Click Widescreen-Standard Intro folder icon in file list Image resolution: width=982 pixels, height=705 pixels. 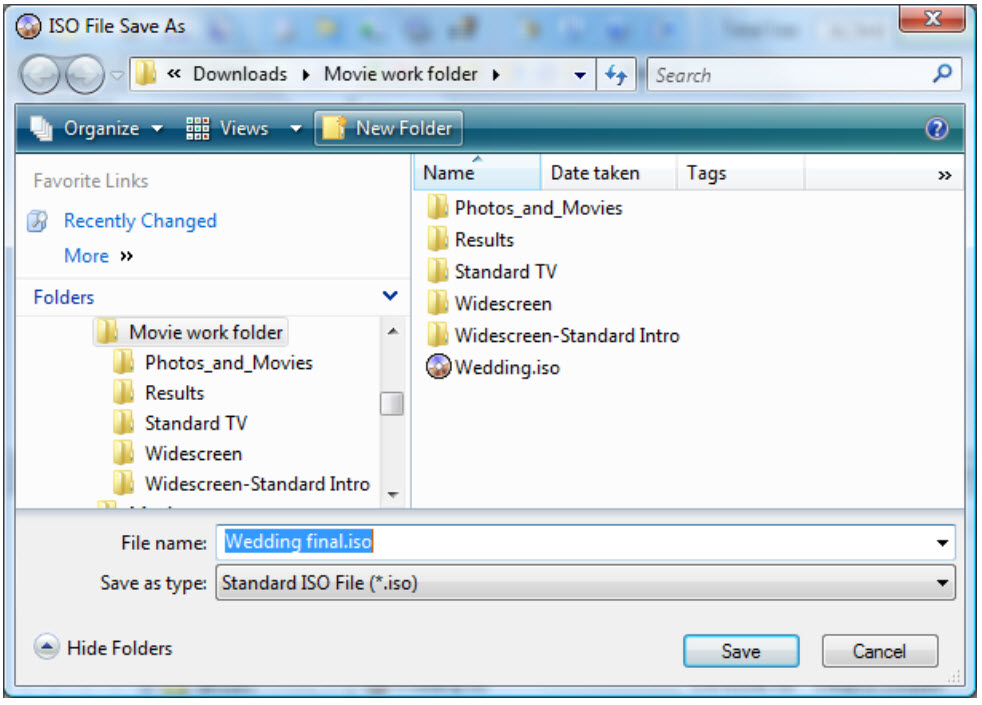pos(438,334)
